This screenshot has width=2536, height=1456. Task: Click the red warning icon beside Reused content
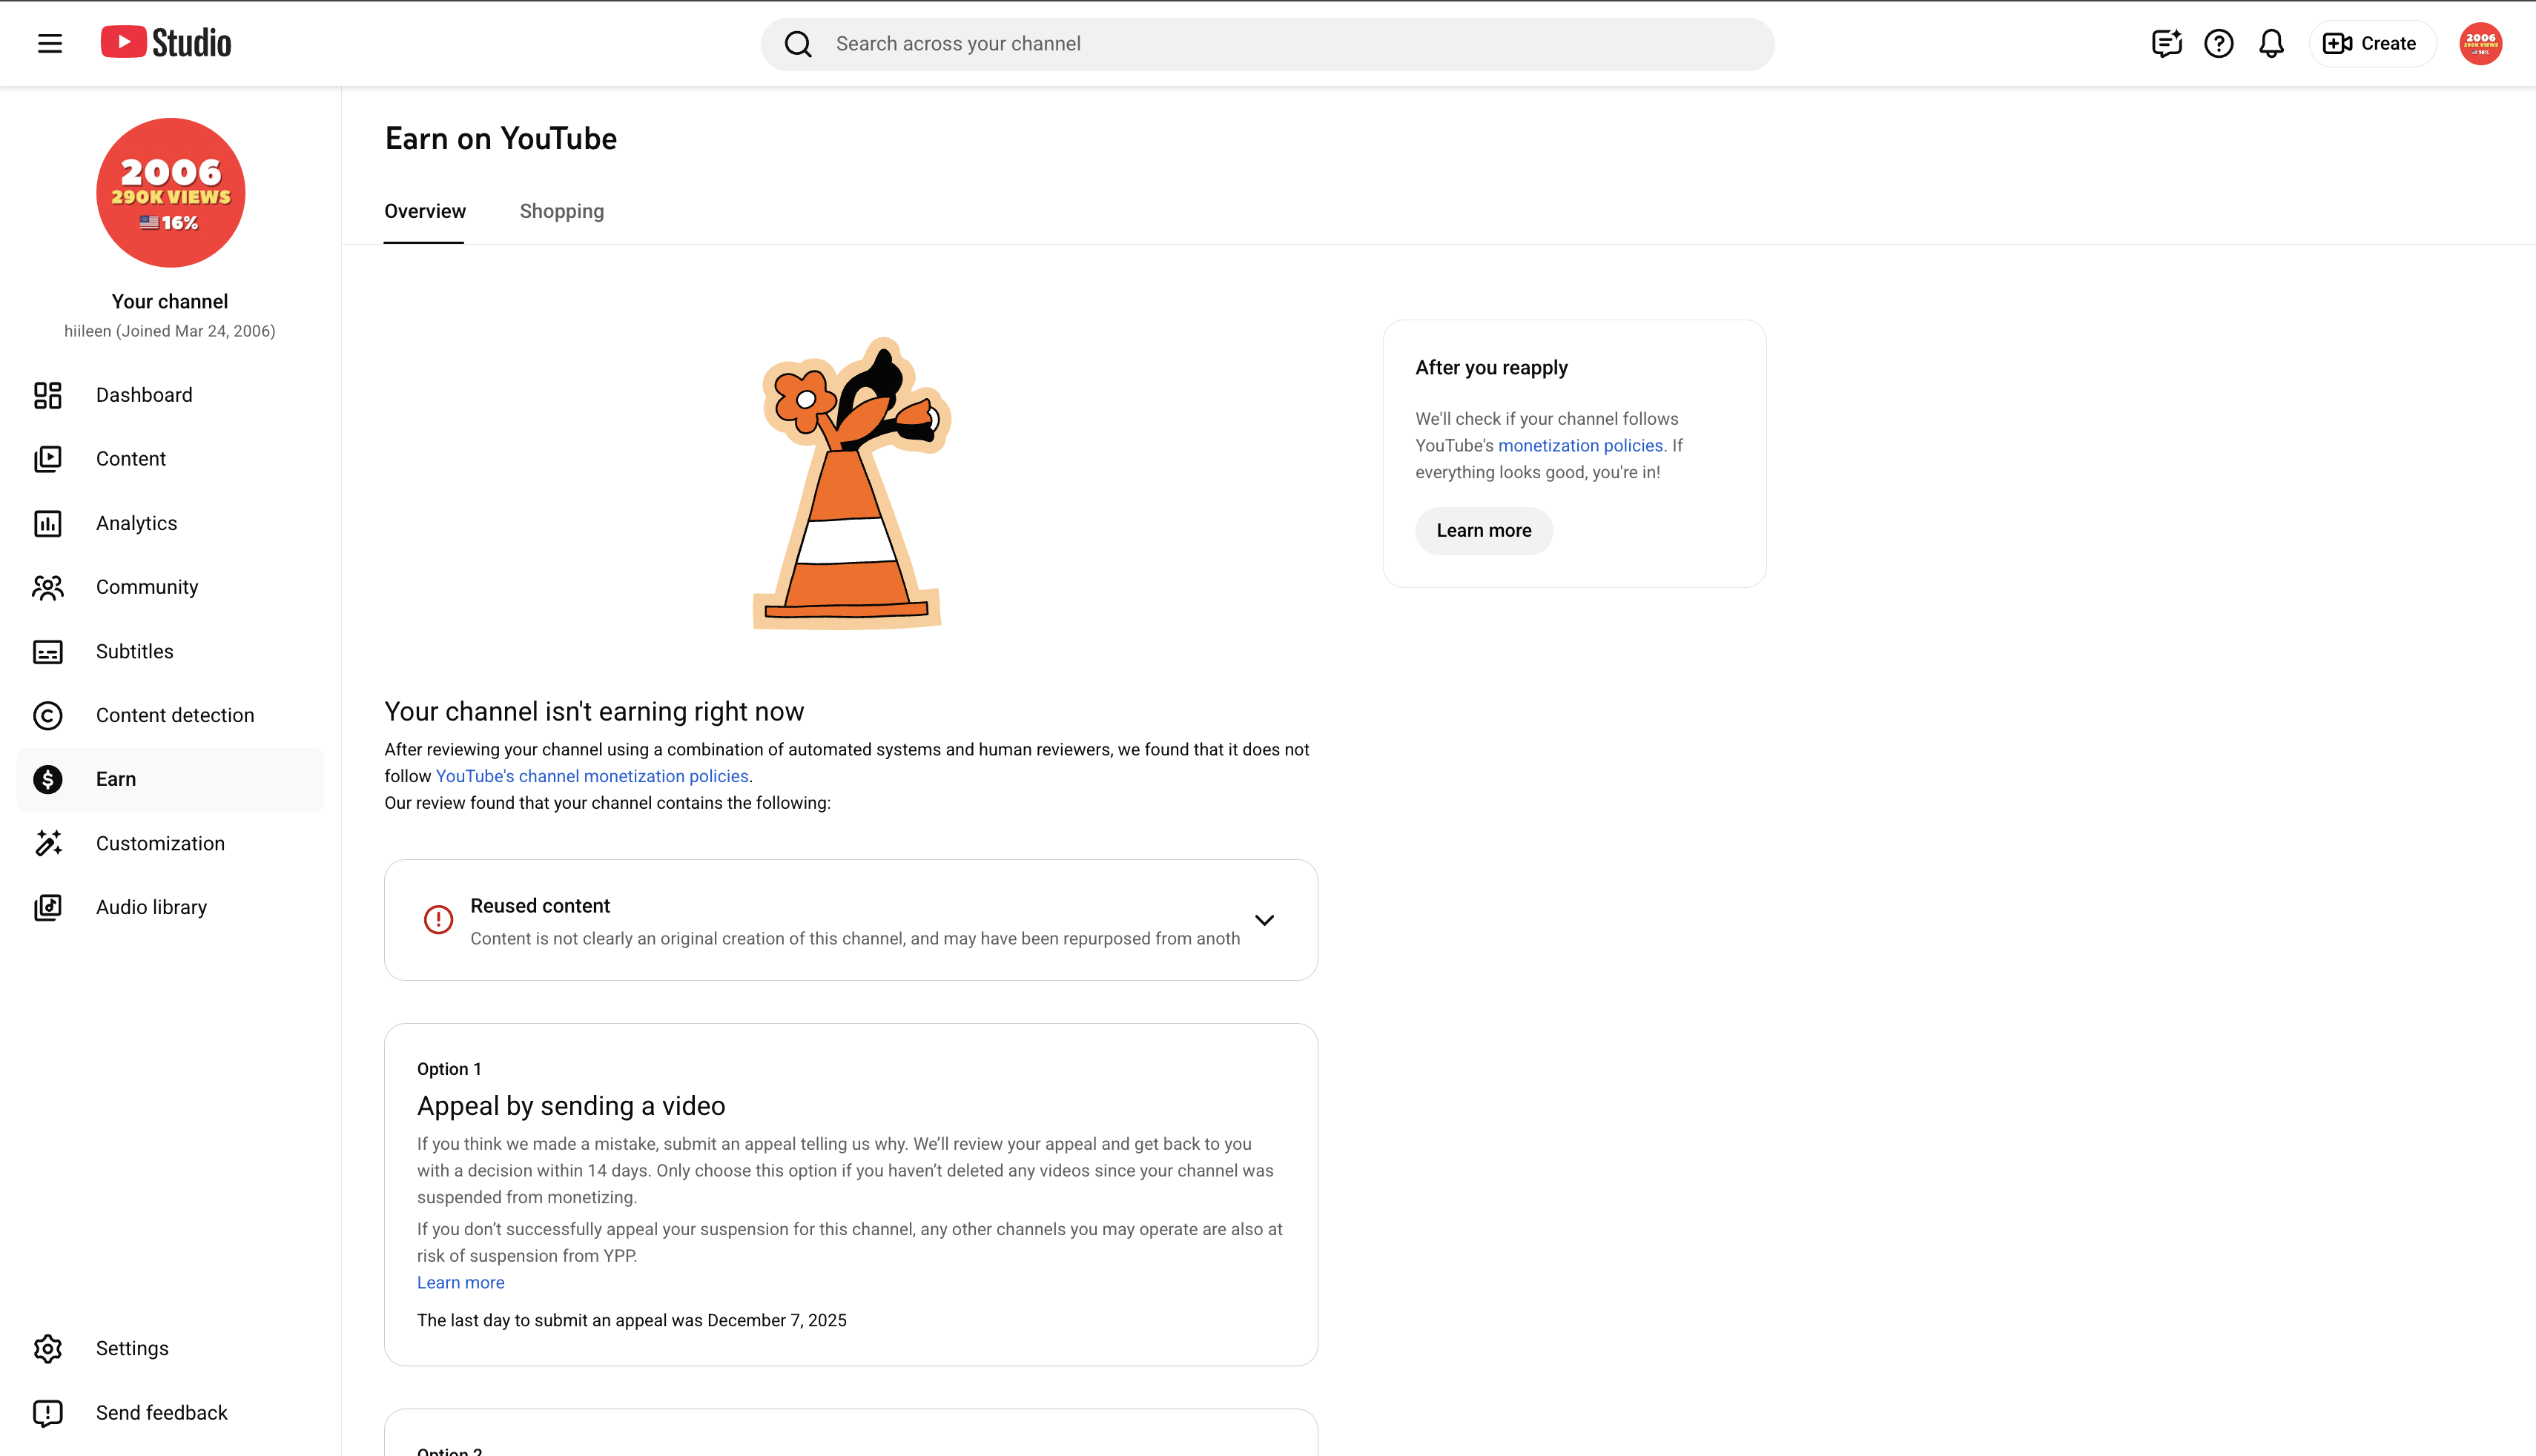[x=438, y=920]
